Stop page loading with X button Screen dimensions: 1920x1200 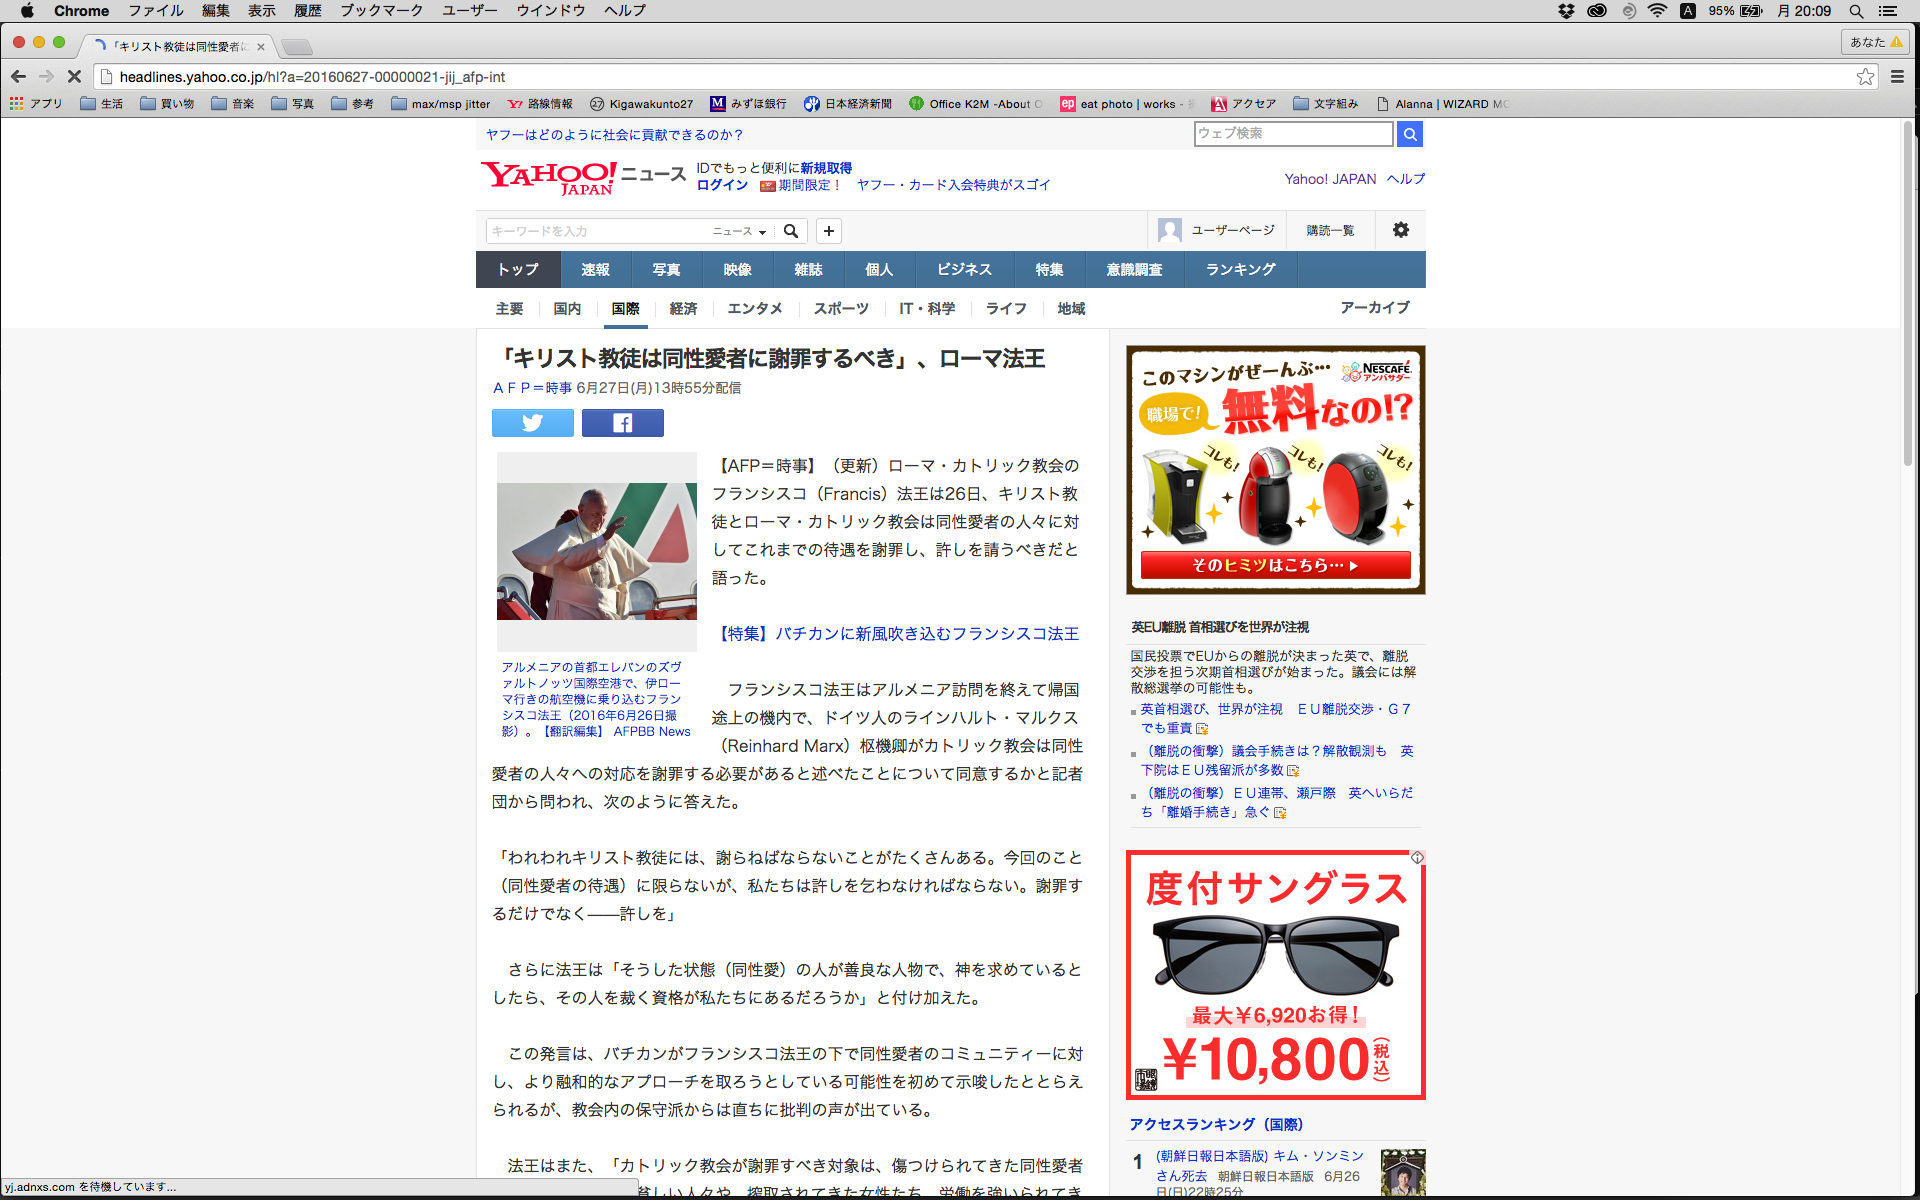click(x=74, y=77)
